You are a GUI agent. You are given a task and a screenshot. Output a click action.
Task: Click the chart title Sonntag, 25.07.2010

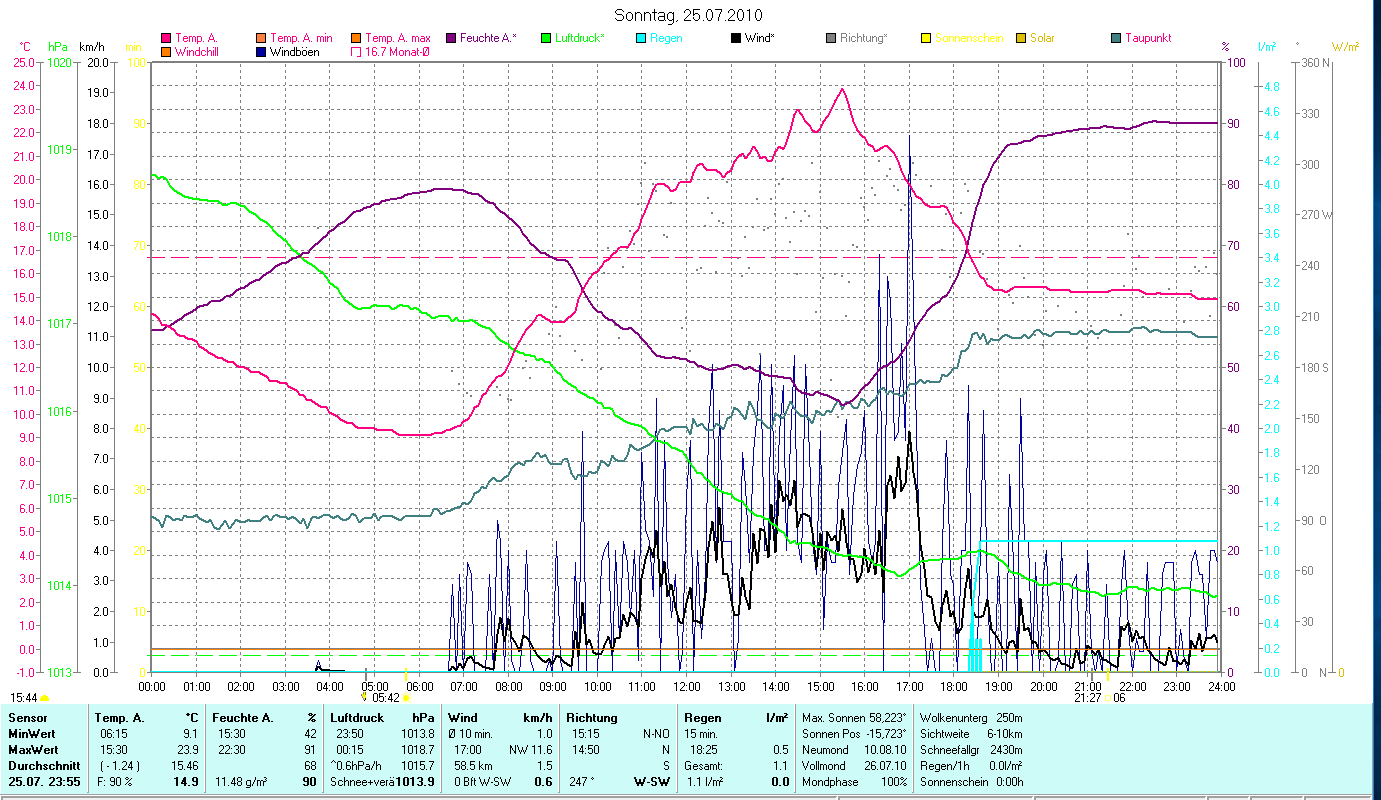690,15
